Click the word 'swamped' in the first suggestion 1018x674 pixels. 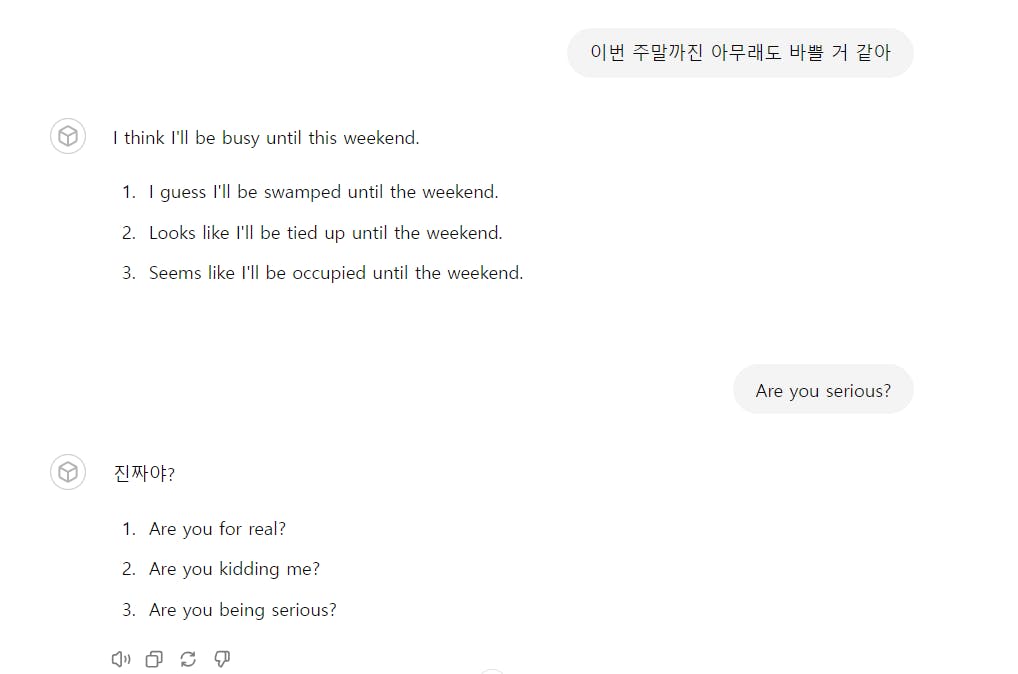tap(302, 192)
